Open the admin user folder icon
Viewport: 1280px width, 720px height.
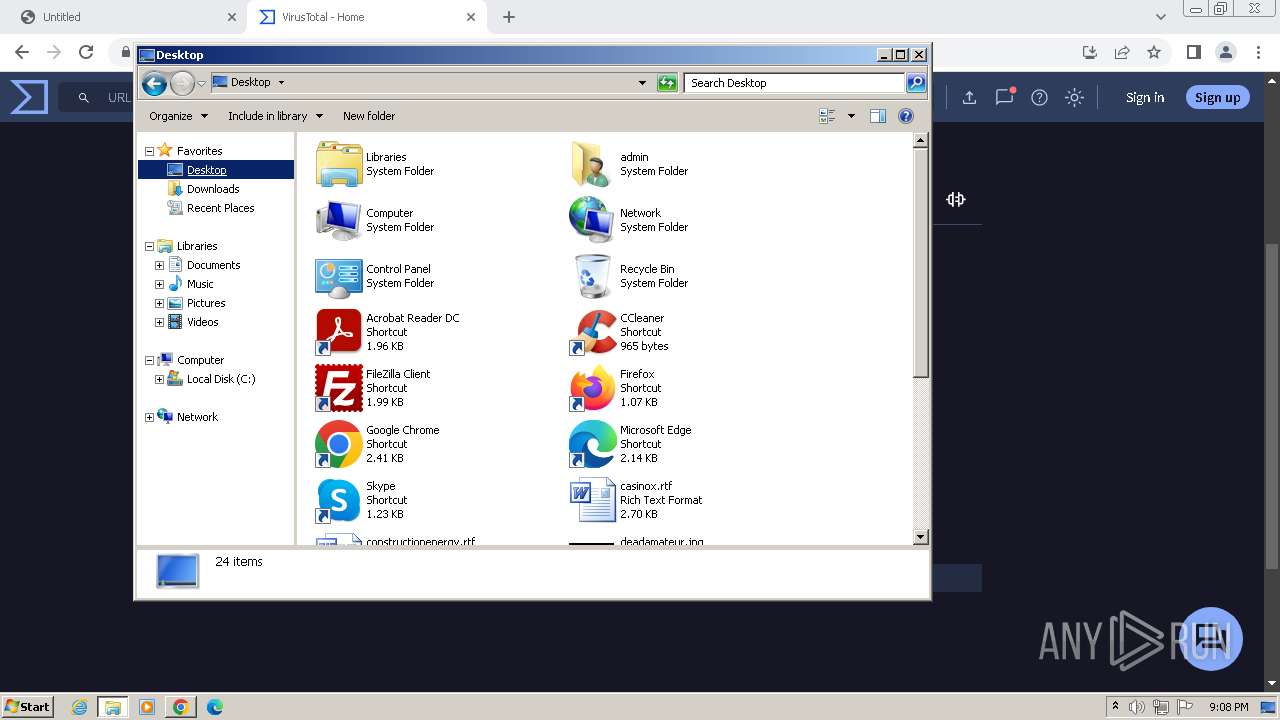pos(592,164)
